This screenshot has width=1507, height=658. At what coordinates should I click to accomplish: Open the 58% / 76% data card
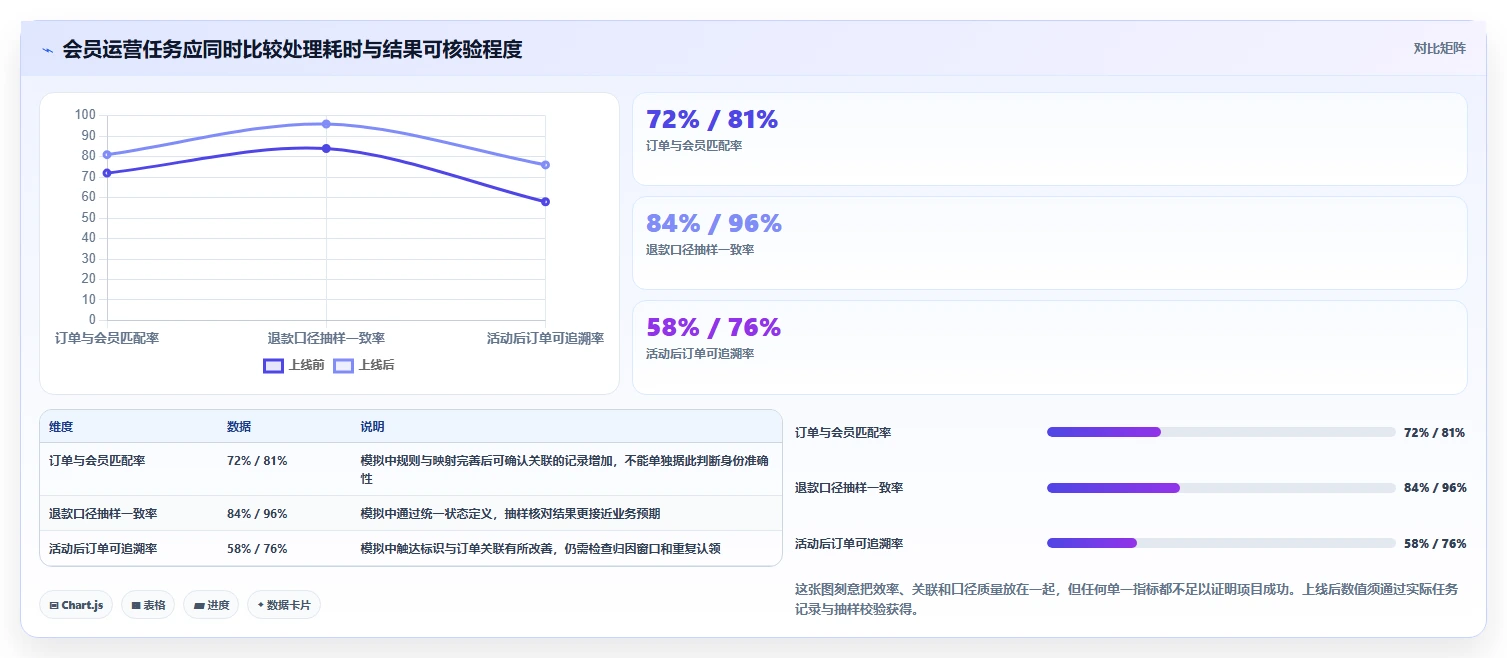tap(1050, 347)
